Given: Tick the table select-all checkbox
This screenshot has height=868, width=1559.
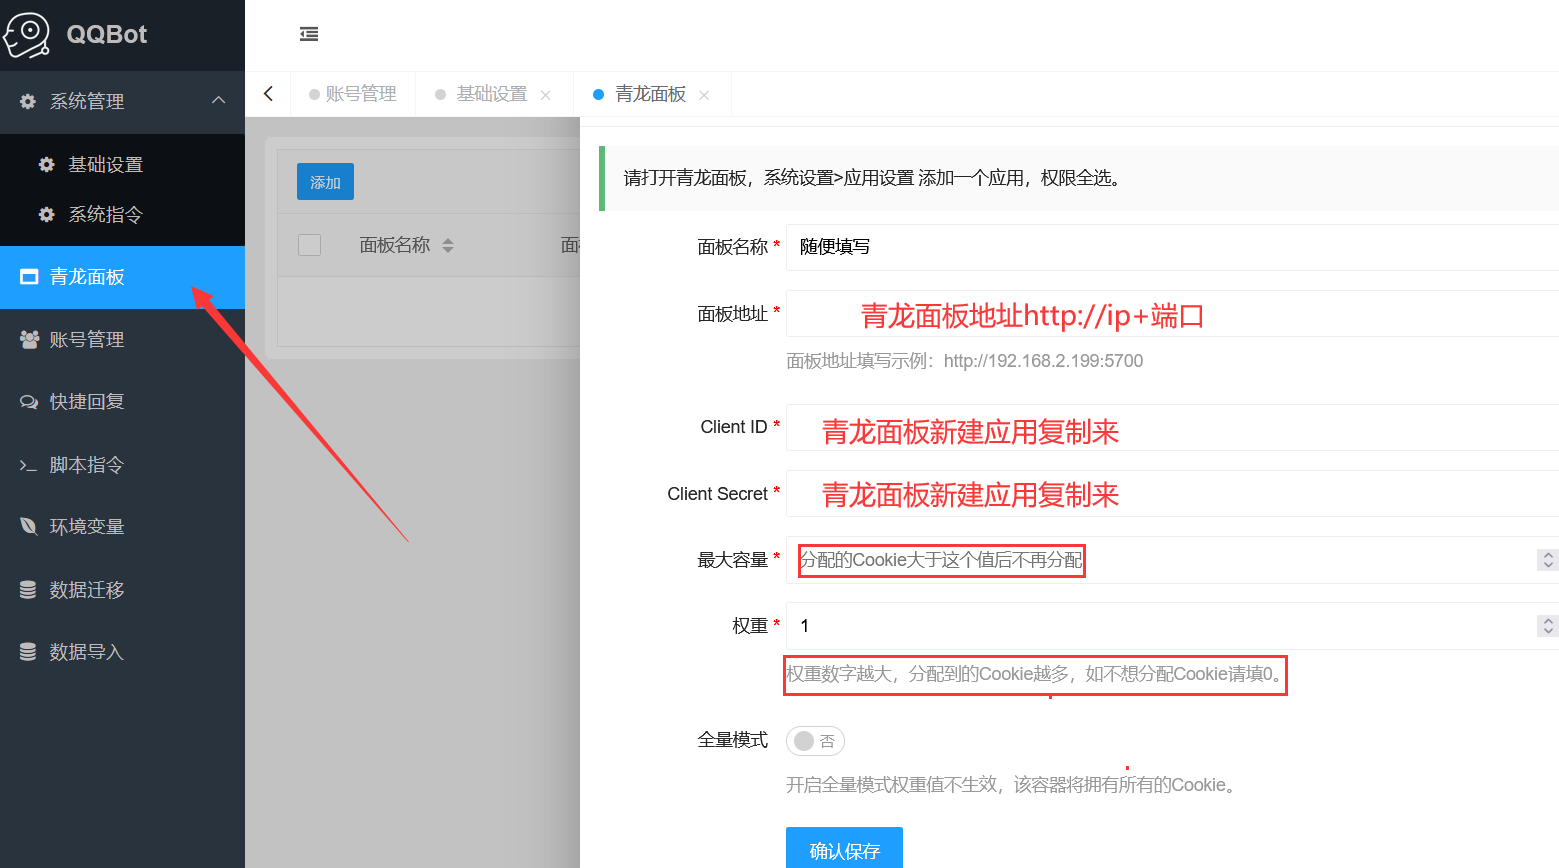Looking at the screenshot, I should [x=310, y=245].
